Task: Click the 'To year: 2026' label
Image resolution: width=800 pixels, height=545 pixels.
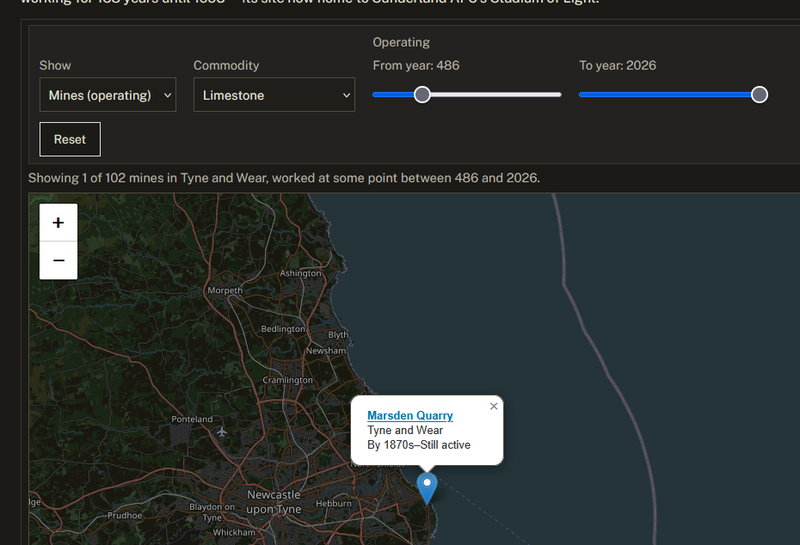Action: (x=617, y=65)
